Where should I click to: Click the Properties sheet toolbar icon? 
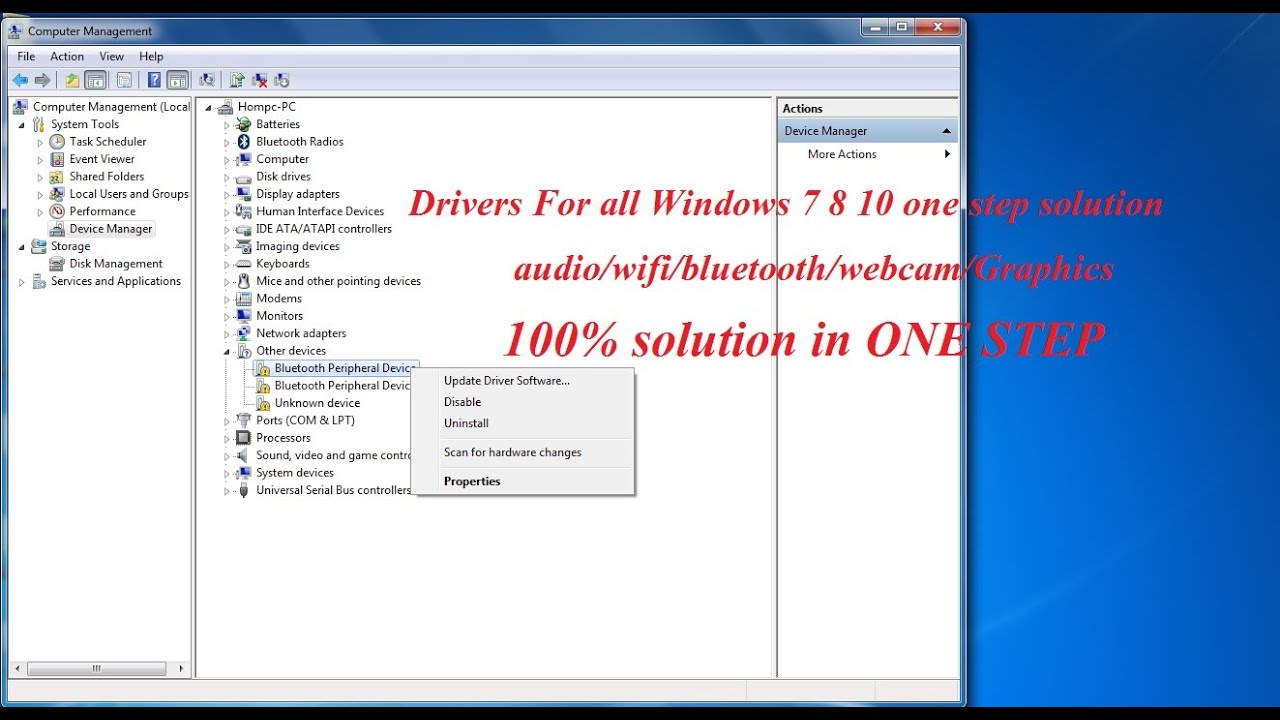click(124, 80)
